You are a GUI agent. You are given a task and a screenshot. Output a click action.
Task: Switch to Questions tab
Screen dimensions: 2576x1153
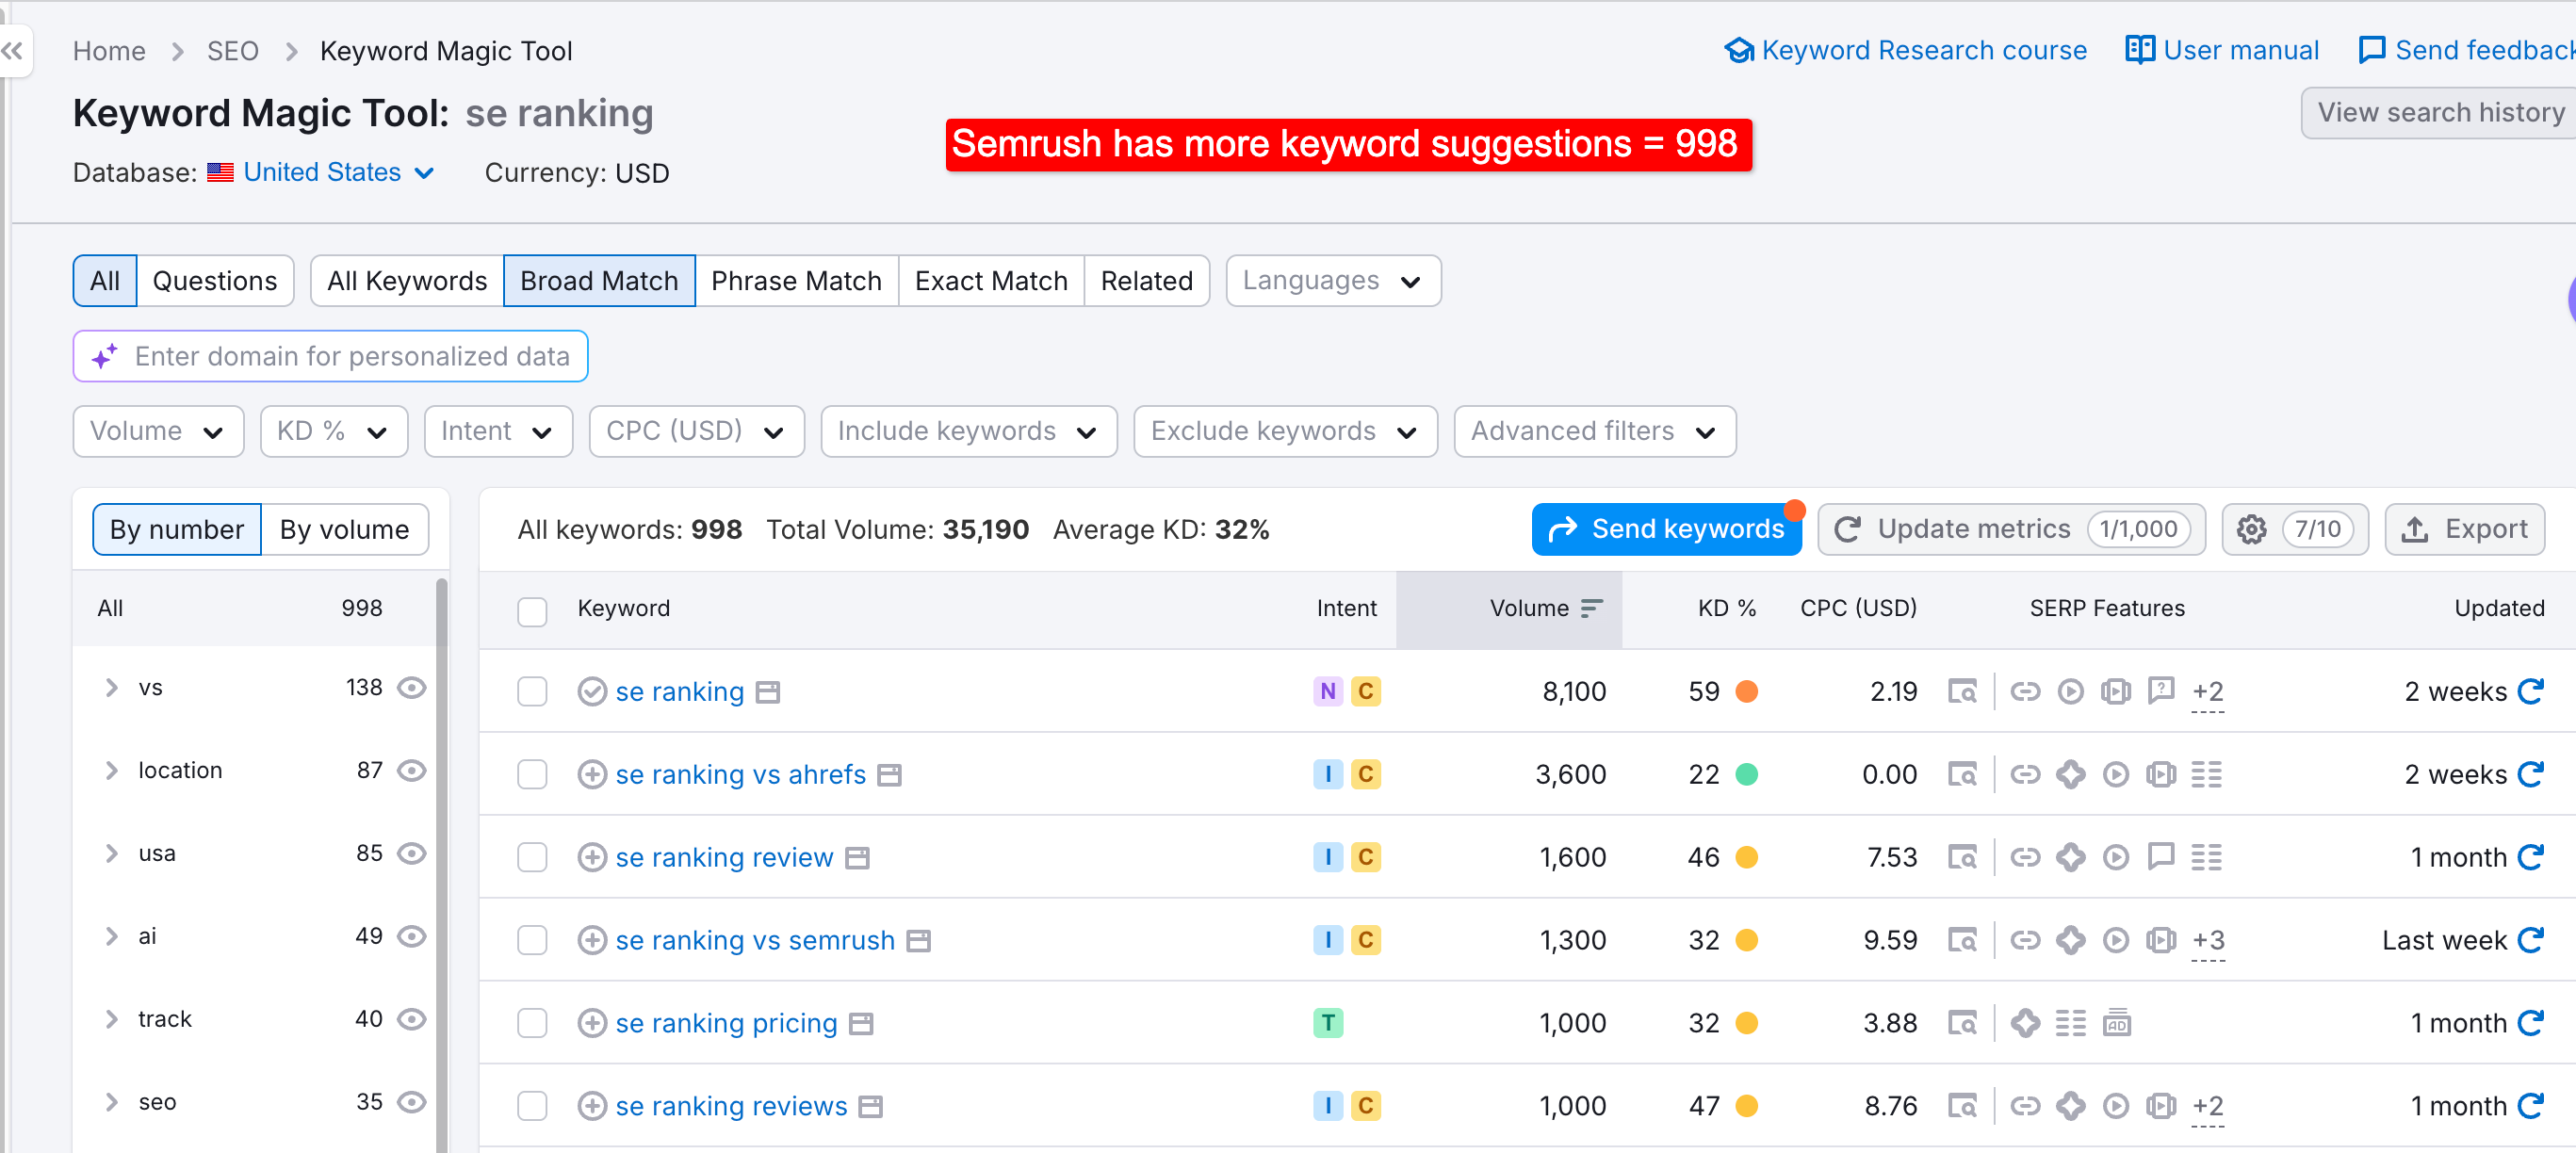[215, 281]
